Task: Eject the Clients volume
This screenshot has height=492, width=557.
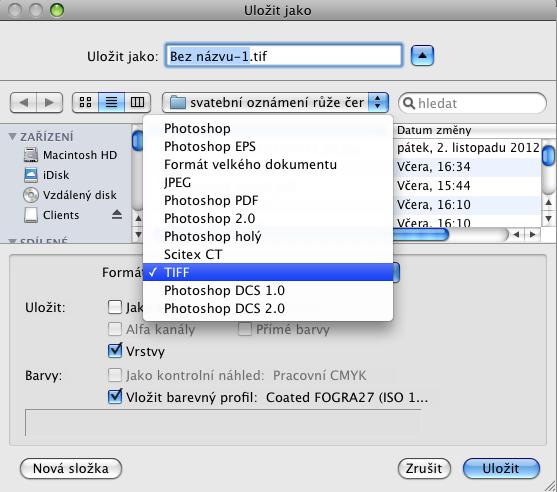Action: pos(117,215)
